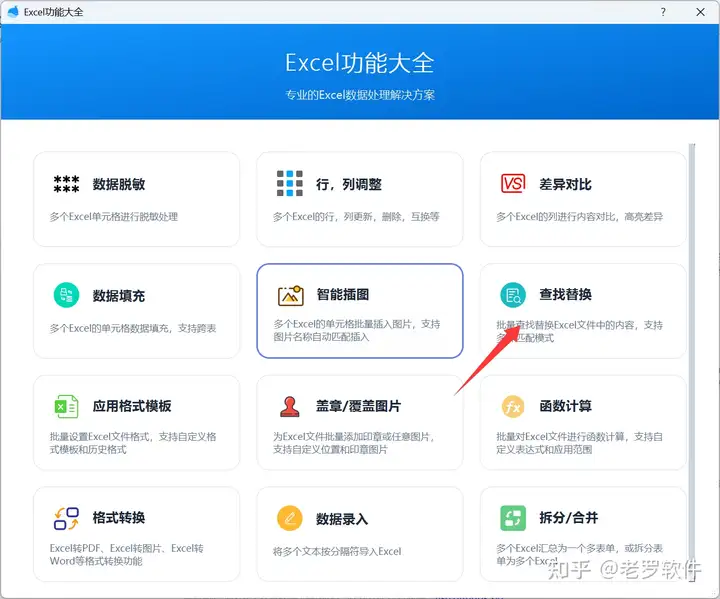Open the 查找替换 title text

tap(565, 294)
